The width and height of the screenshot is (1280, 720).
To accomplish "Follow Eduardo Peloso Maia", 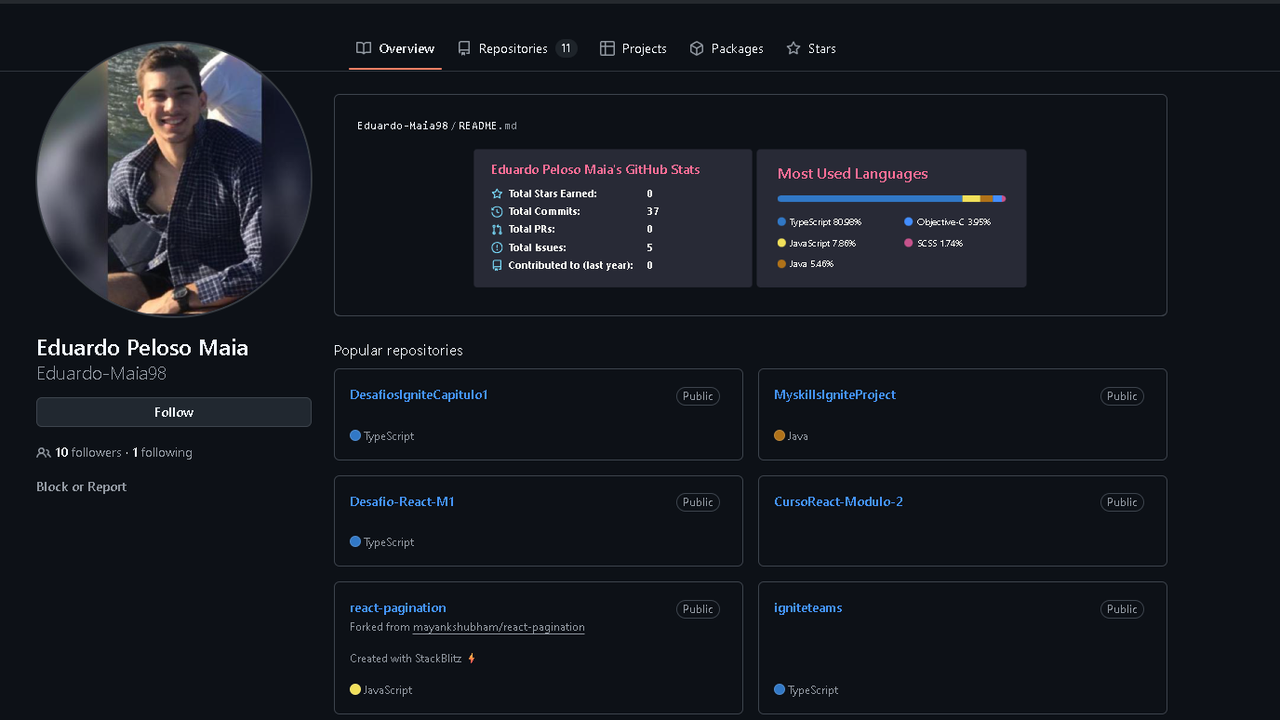I will 174,412.
